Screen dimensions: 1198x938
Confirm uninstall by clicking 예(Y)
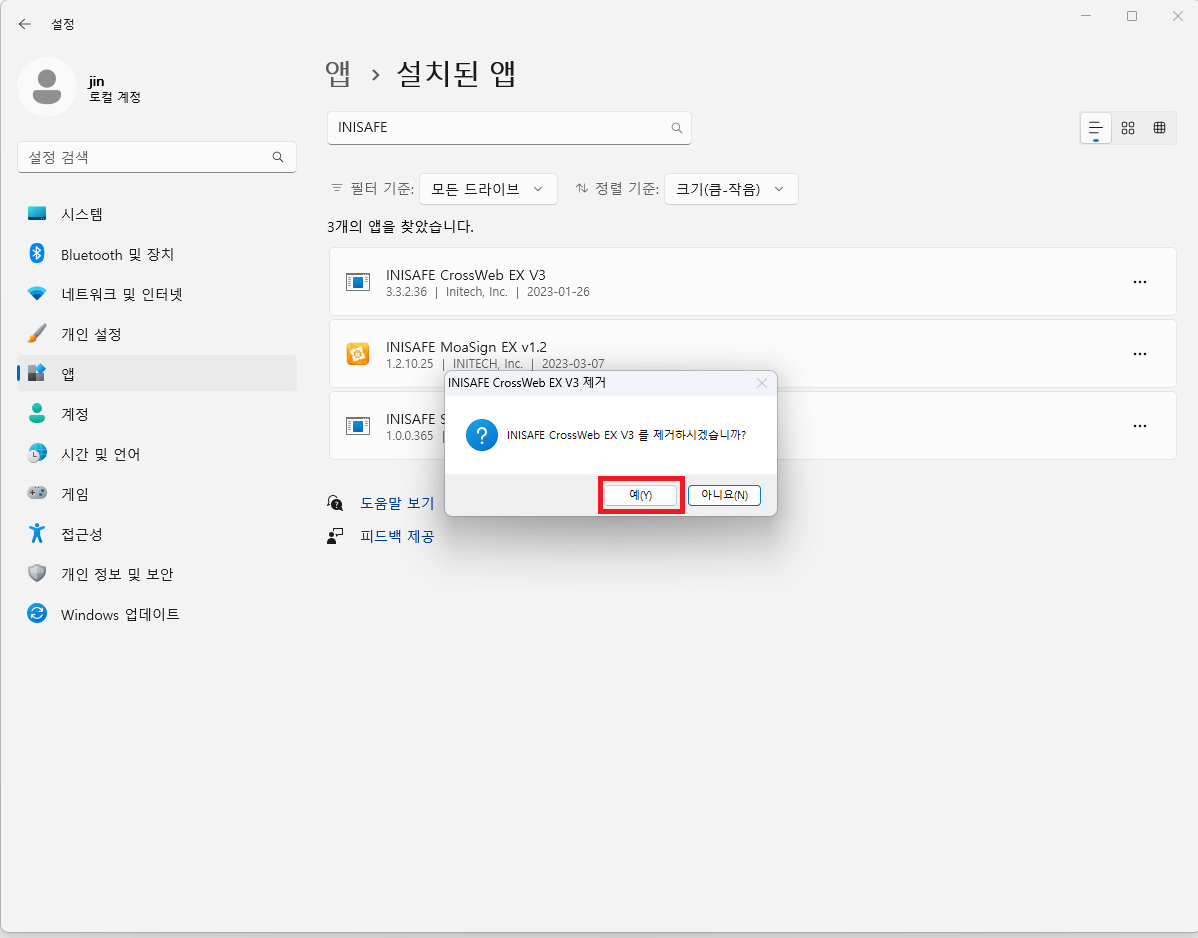pyautogui.click(x=641, y=494)
